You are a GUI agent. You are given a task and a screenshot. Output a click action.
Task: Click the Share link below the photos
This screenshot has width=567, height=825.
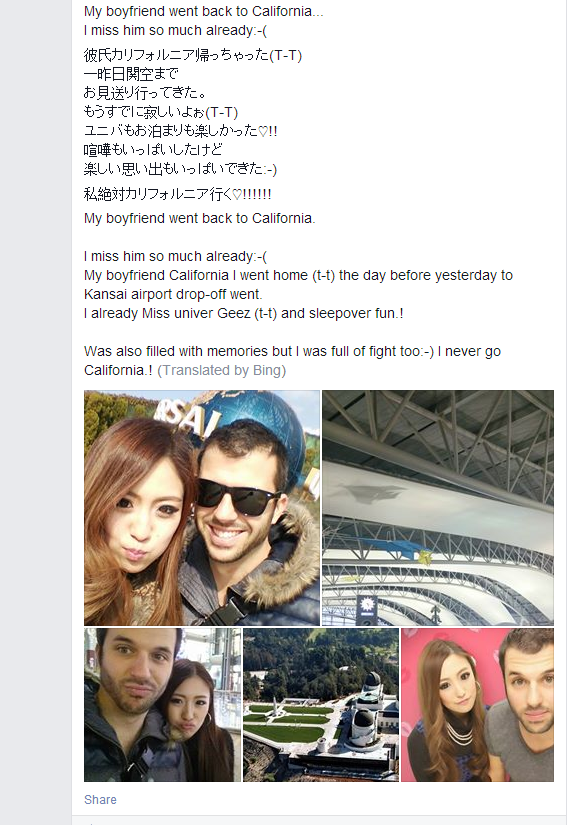100,799
